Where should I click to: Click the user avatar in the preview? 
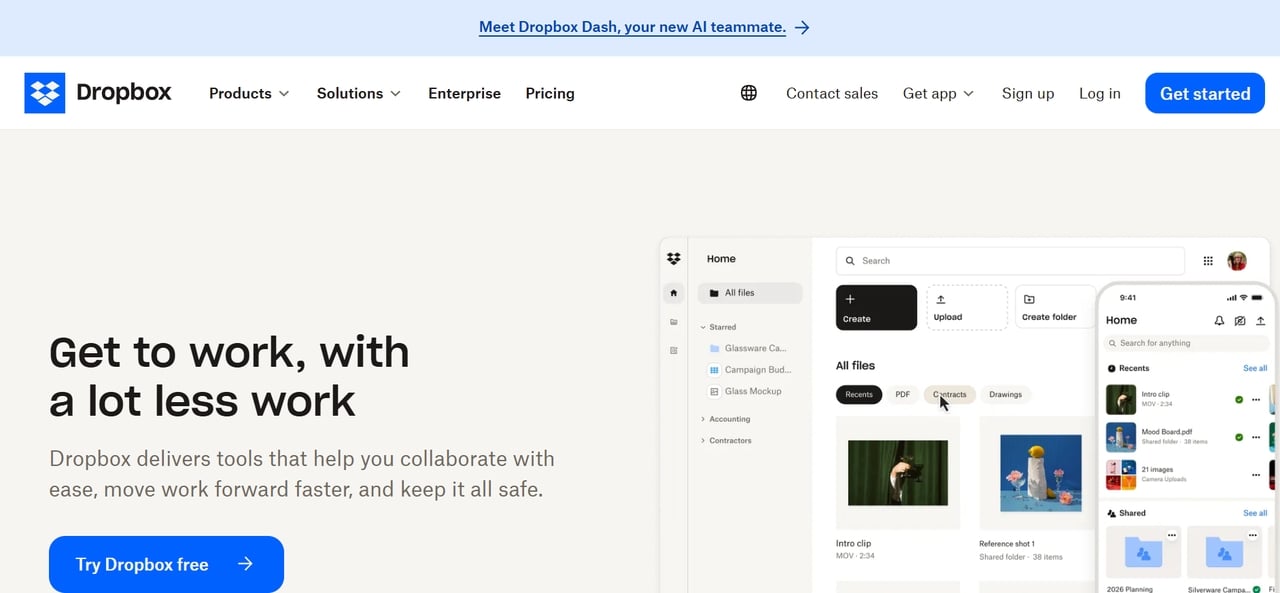click(1237, 261)
